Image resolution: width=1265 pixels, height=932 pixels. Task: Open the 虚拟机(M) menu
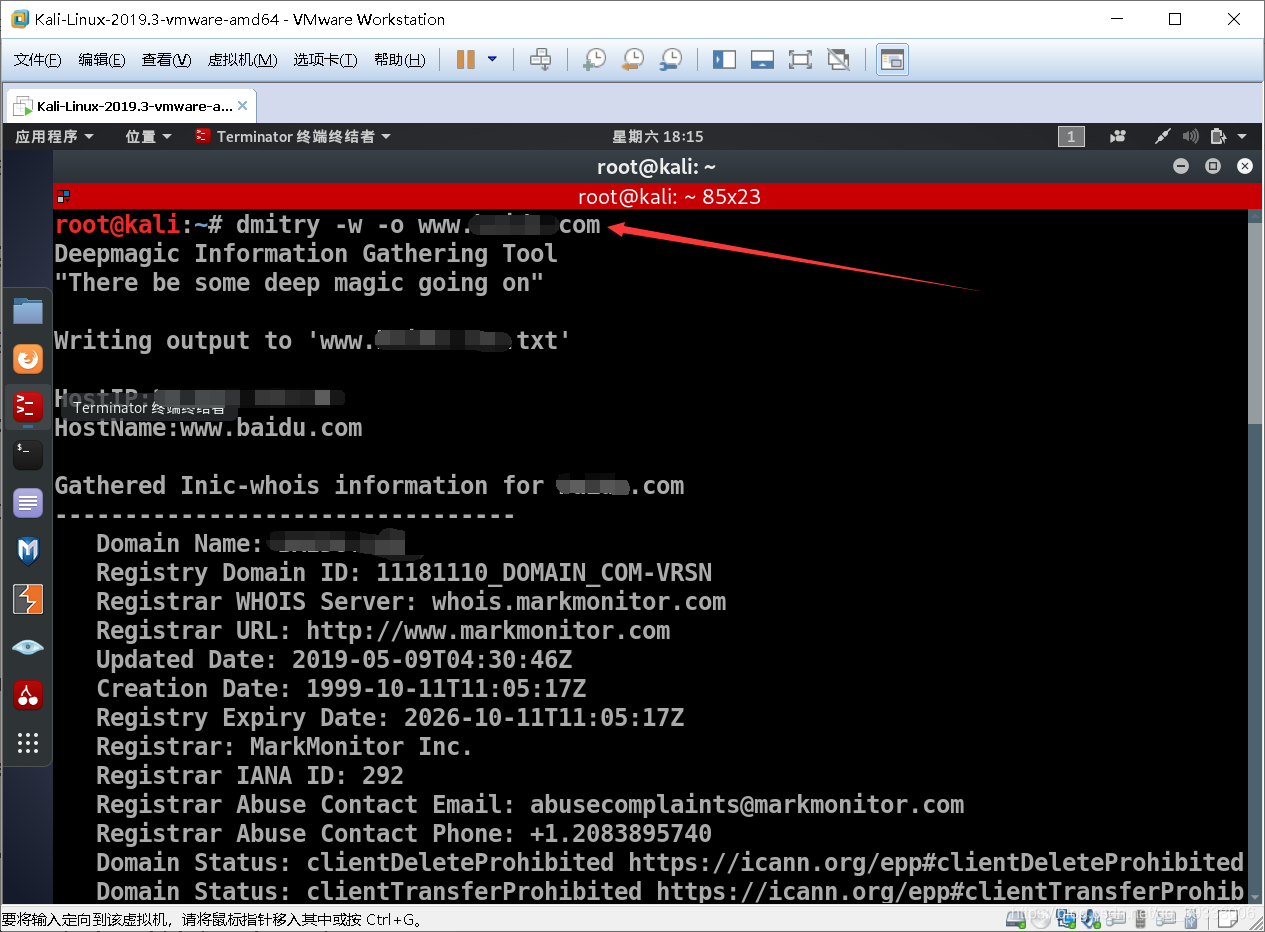click(242, 60)
